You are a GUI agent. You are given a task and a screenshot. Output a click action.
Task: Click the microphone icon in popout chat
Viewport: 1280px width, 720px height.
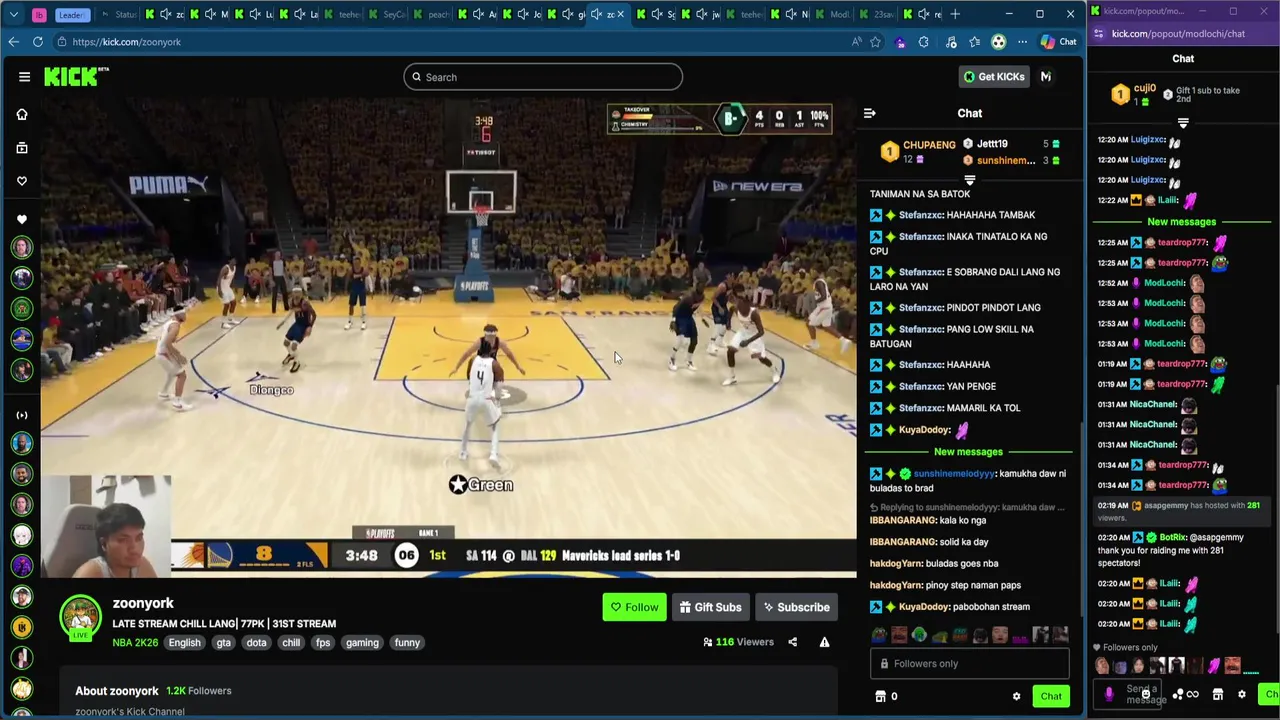1108,694
